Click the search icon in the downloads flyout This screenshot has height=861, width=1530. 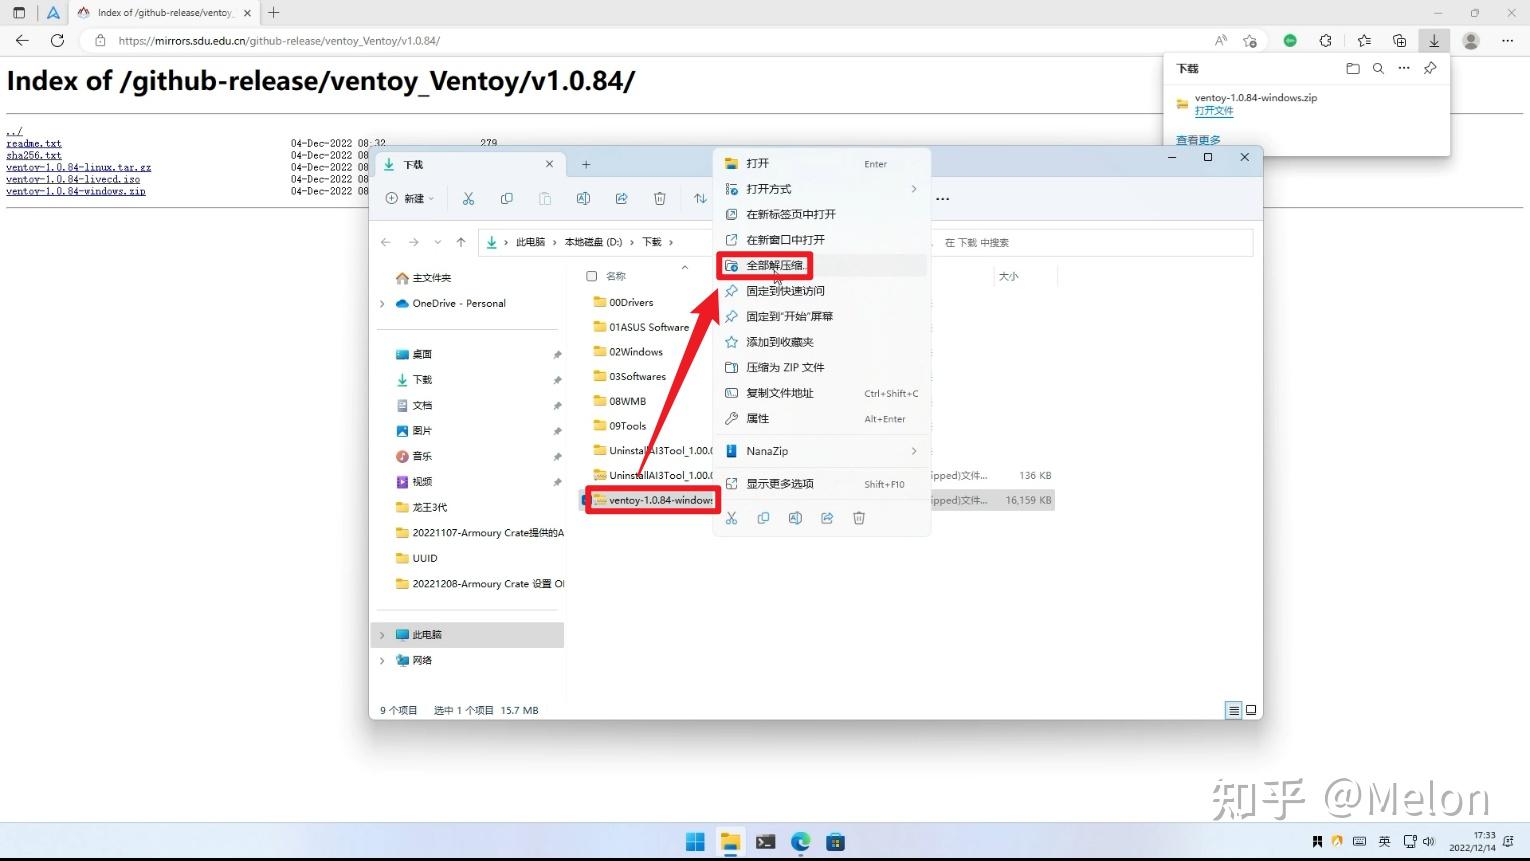[1378, 68]
